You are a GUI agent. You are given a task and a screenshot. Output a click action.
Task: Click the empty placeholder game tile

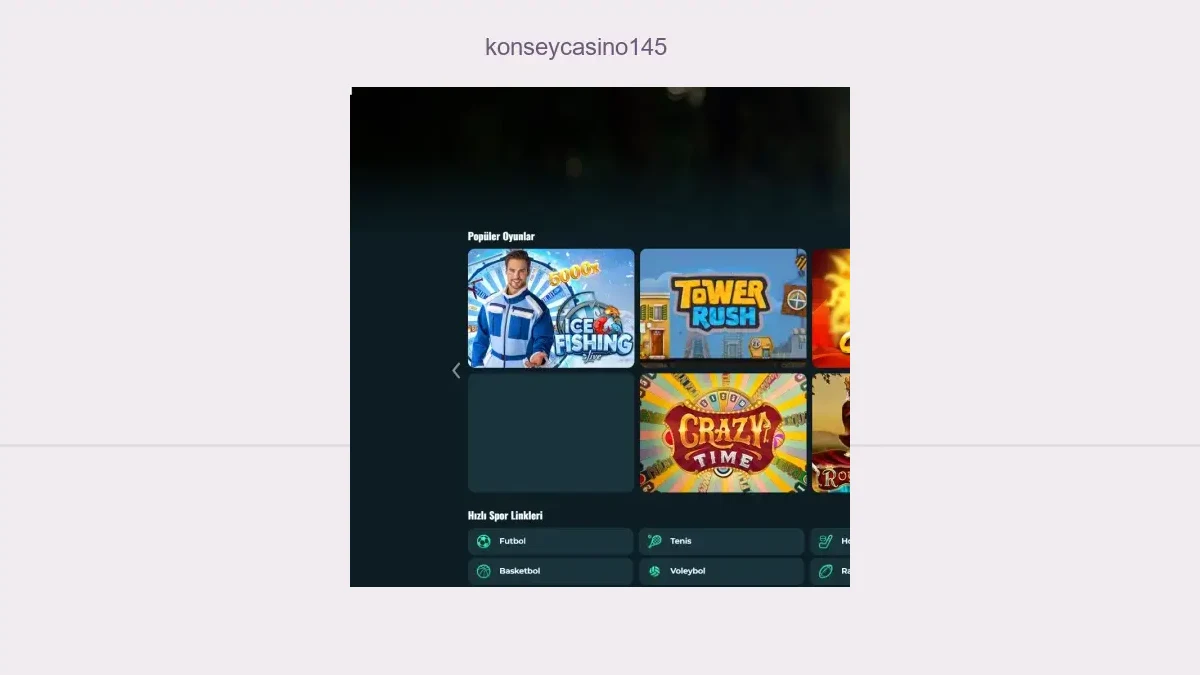coord(551,433)
